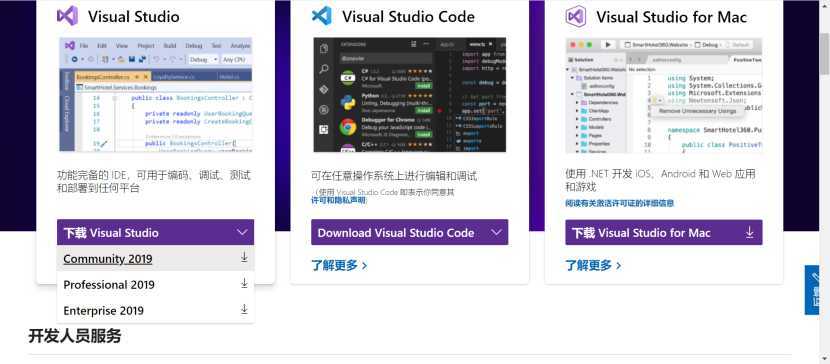Click the 开发人员服务 heading text
The height and width of the screenshot is (364, 830).
pos(75,335)
